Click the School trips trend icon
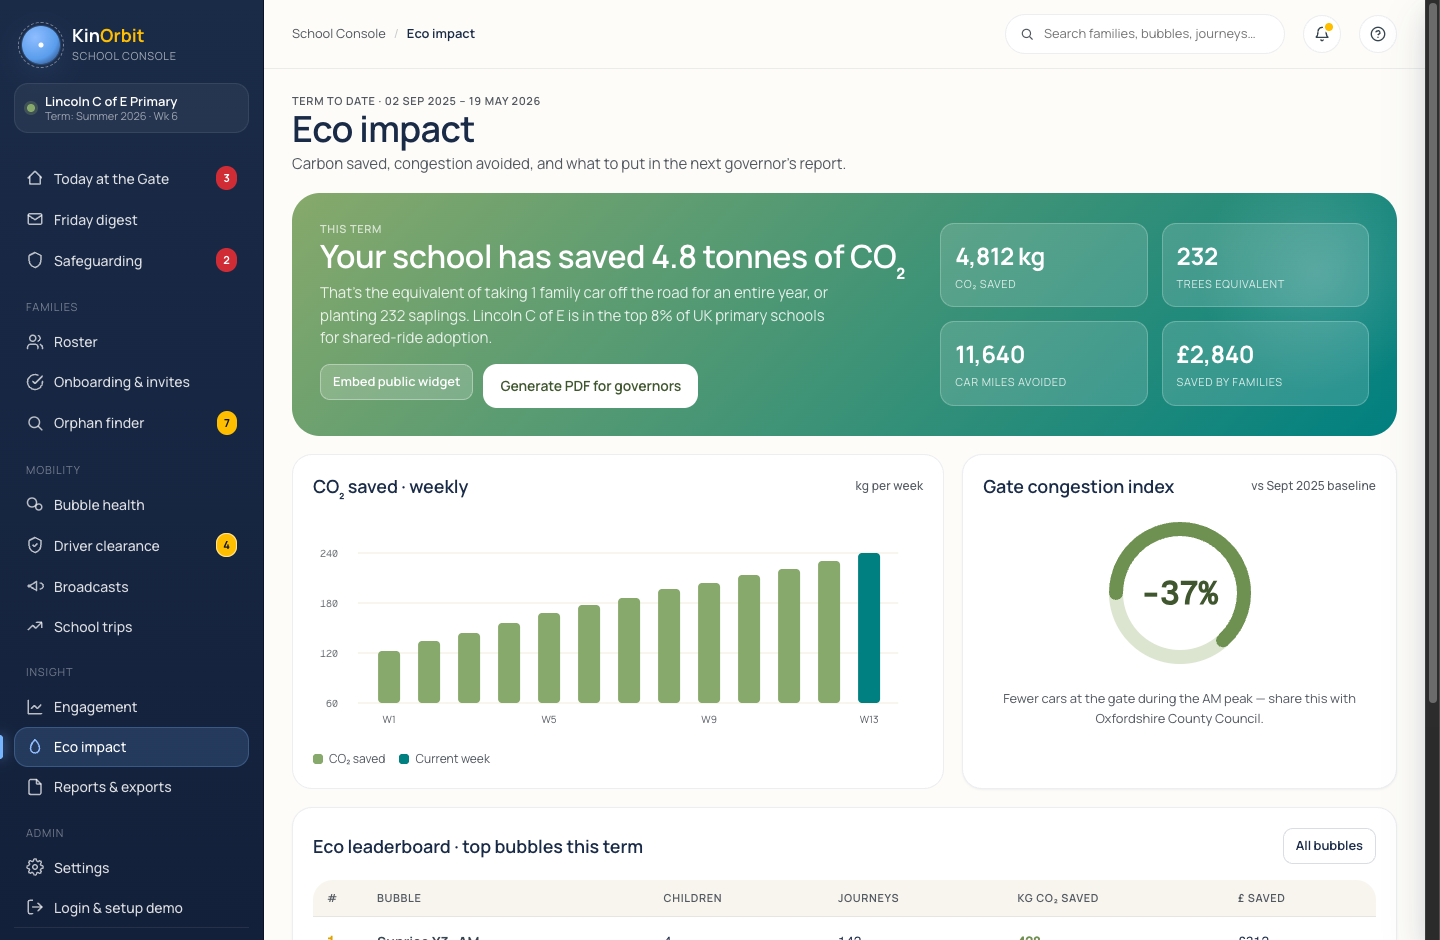Image resolution: width=1440 pixels, height=940 pixels. point(35,627)
